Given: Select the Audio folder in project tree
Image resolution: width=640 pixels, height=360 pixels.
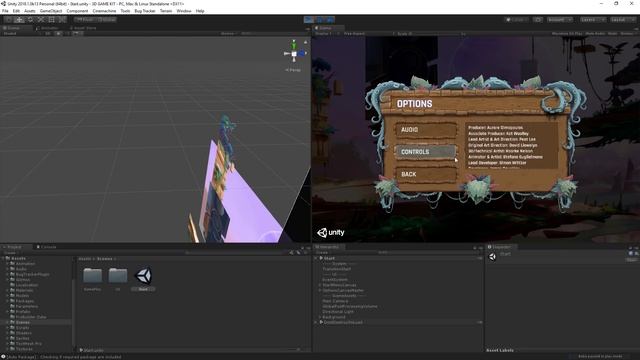Looking at the screenshot, I should pos(20,269).
